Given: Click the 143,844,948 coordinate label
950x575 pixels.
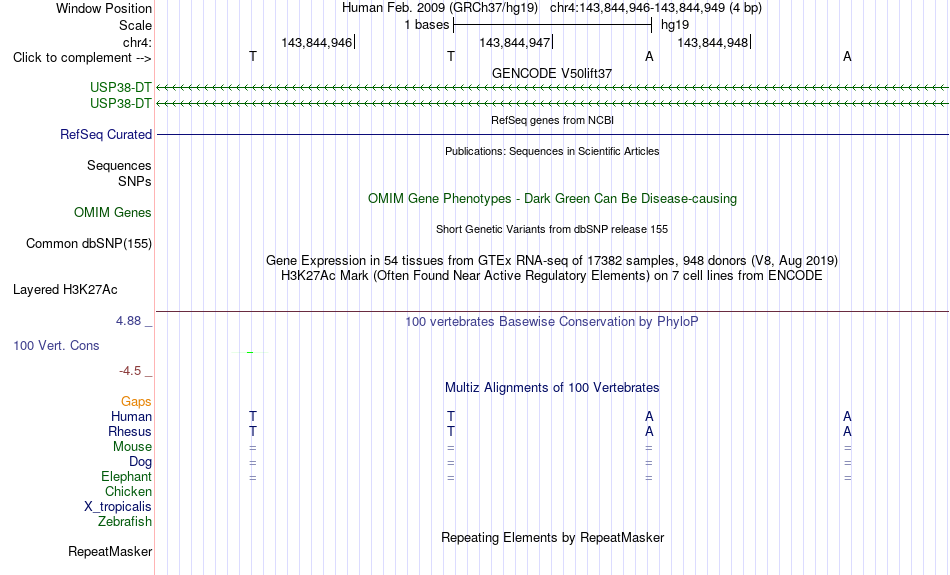Looking at the screenshot, I should (x=712, y=42).
